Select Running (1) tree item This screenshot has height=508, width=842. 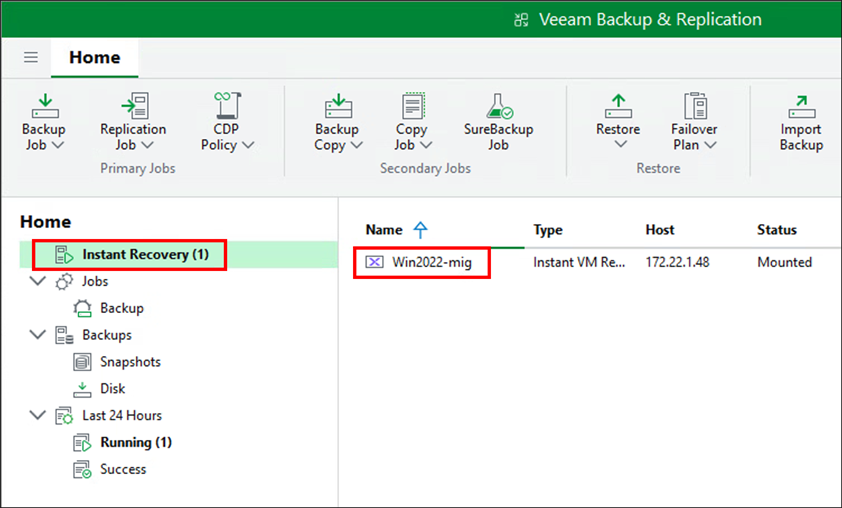[136, 442]
